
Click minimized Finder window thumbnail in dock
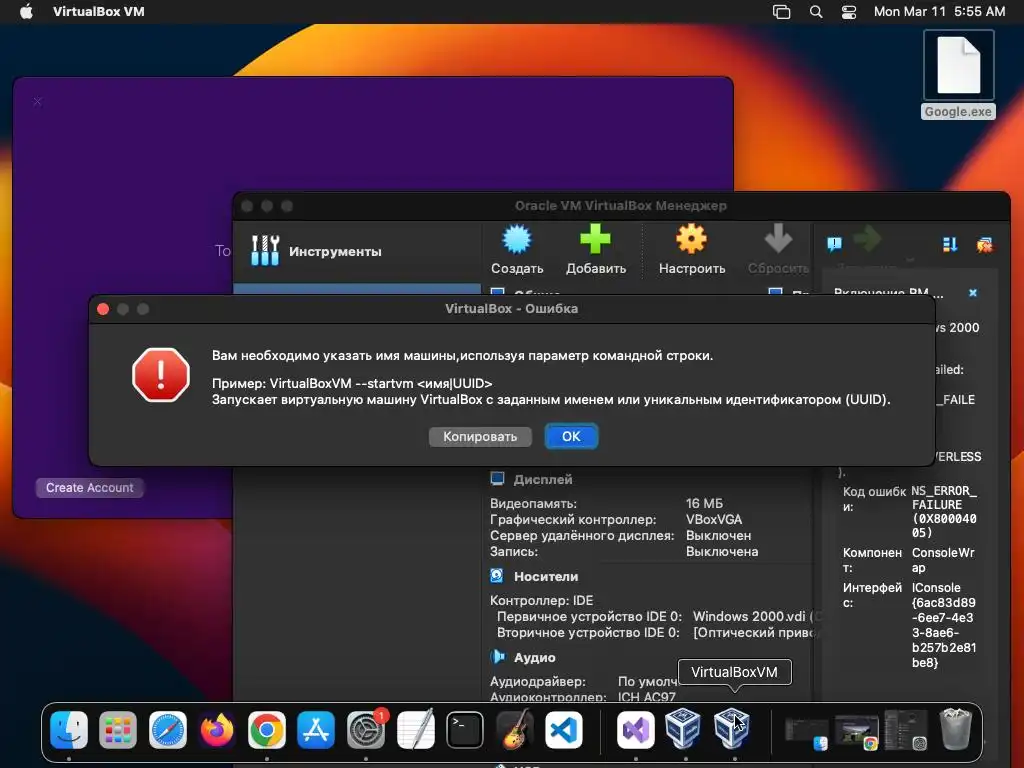[x=807, y=733]
